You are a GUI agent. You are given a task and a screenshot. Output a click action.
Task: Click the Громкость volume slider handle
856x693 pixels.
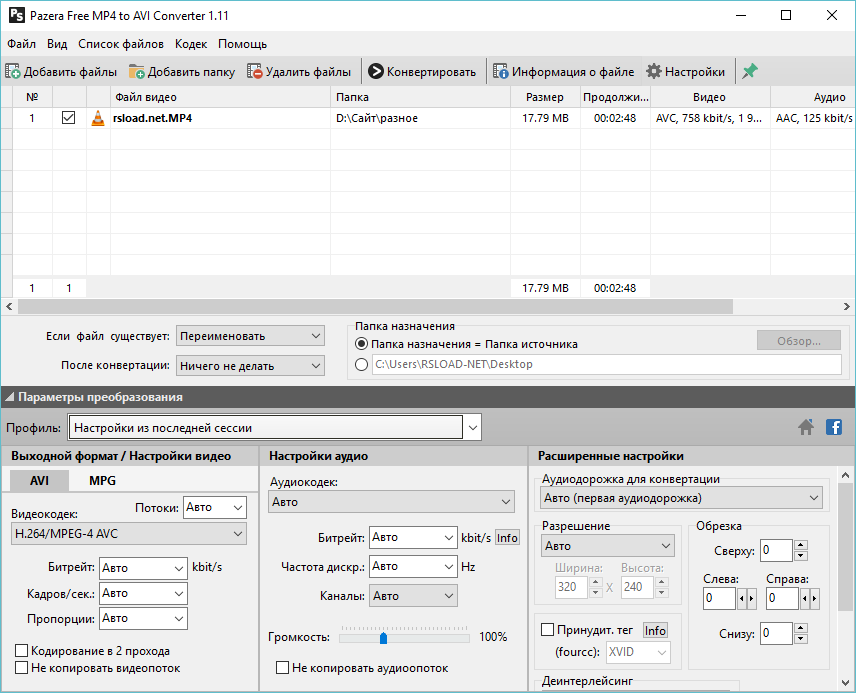click(x=383, y=637)
